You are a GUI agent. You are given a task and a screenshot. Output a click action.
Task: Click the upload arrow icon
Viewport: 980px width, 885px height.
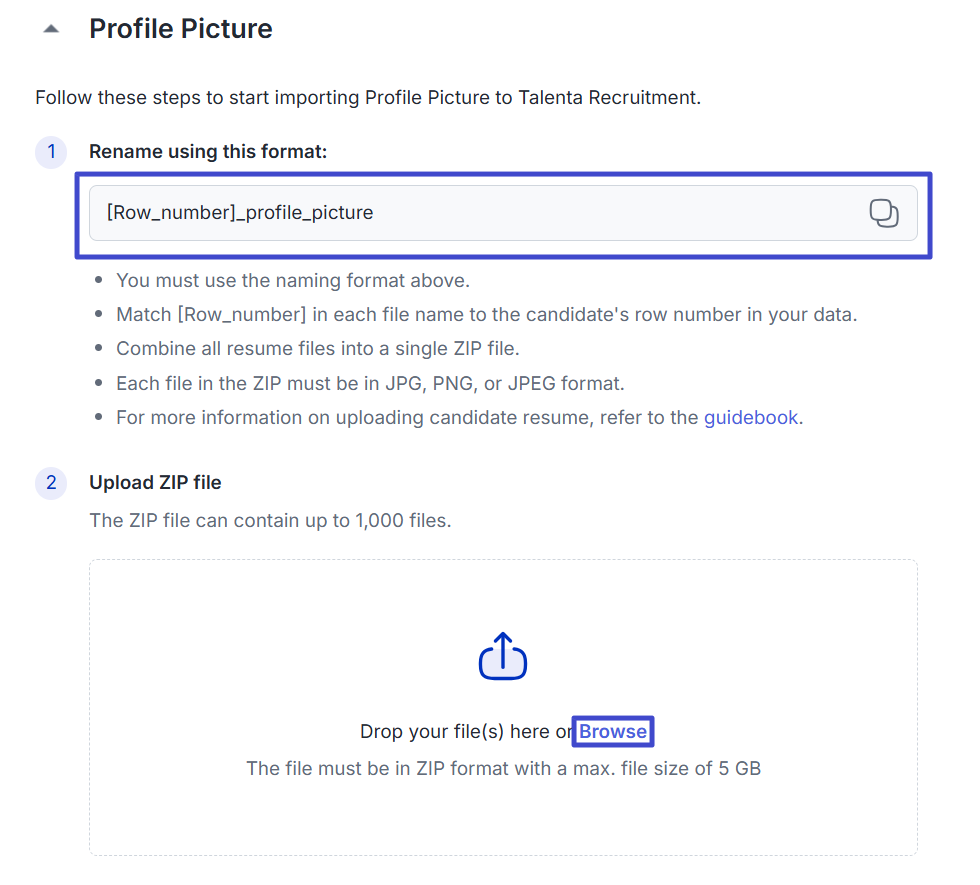pos(503,656)
